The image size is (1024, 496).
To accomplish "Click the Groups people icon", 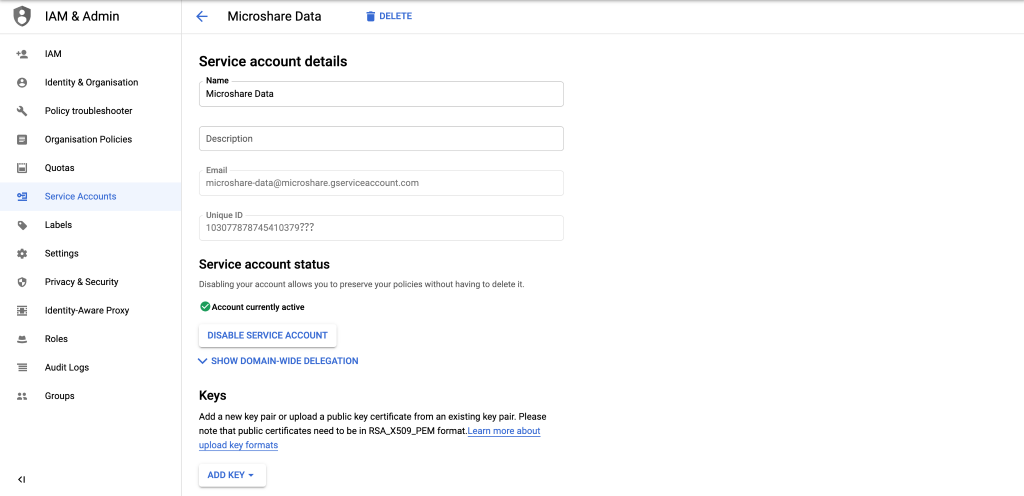I will (x=22, y=396).
